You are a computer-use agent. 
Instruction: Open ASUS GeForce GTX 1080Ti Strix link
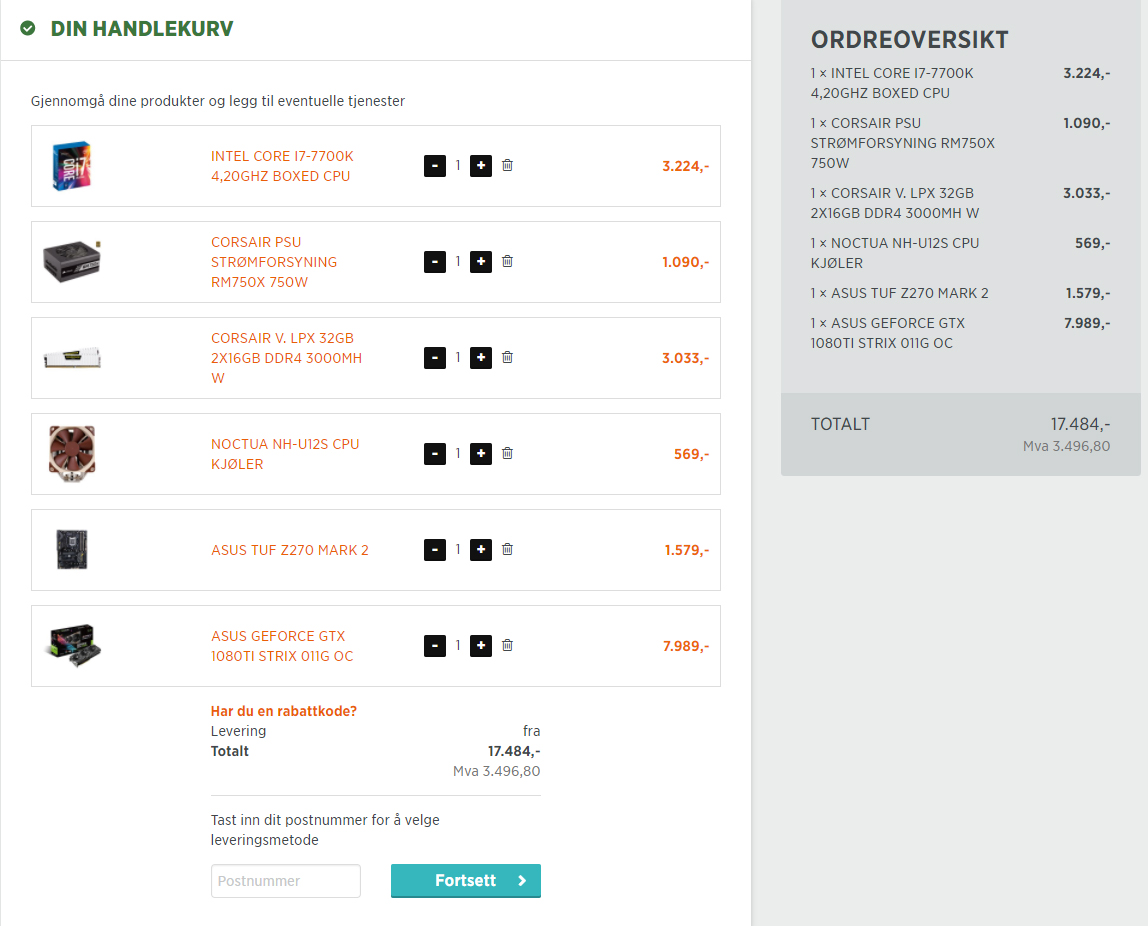click(x=282, y=646)
